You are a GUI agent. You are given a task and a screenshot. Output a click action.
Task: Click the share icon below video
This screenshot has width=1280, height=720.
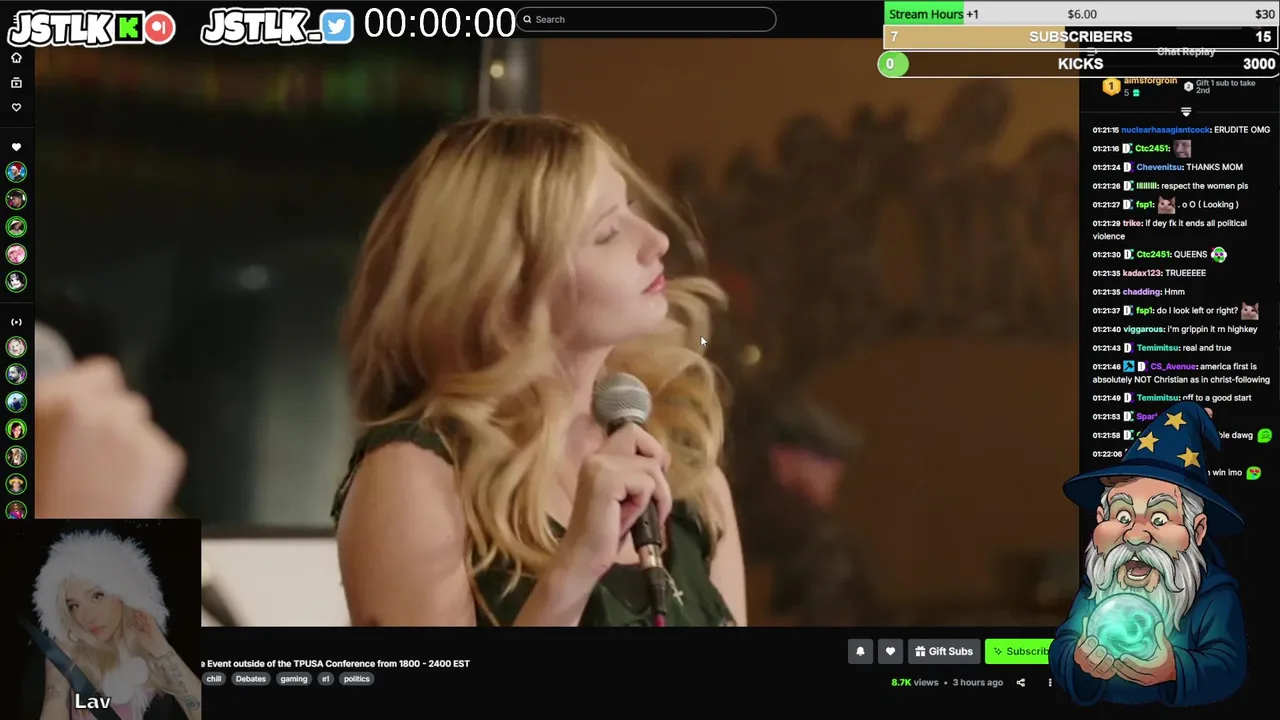tap(1021, 683)
